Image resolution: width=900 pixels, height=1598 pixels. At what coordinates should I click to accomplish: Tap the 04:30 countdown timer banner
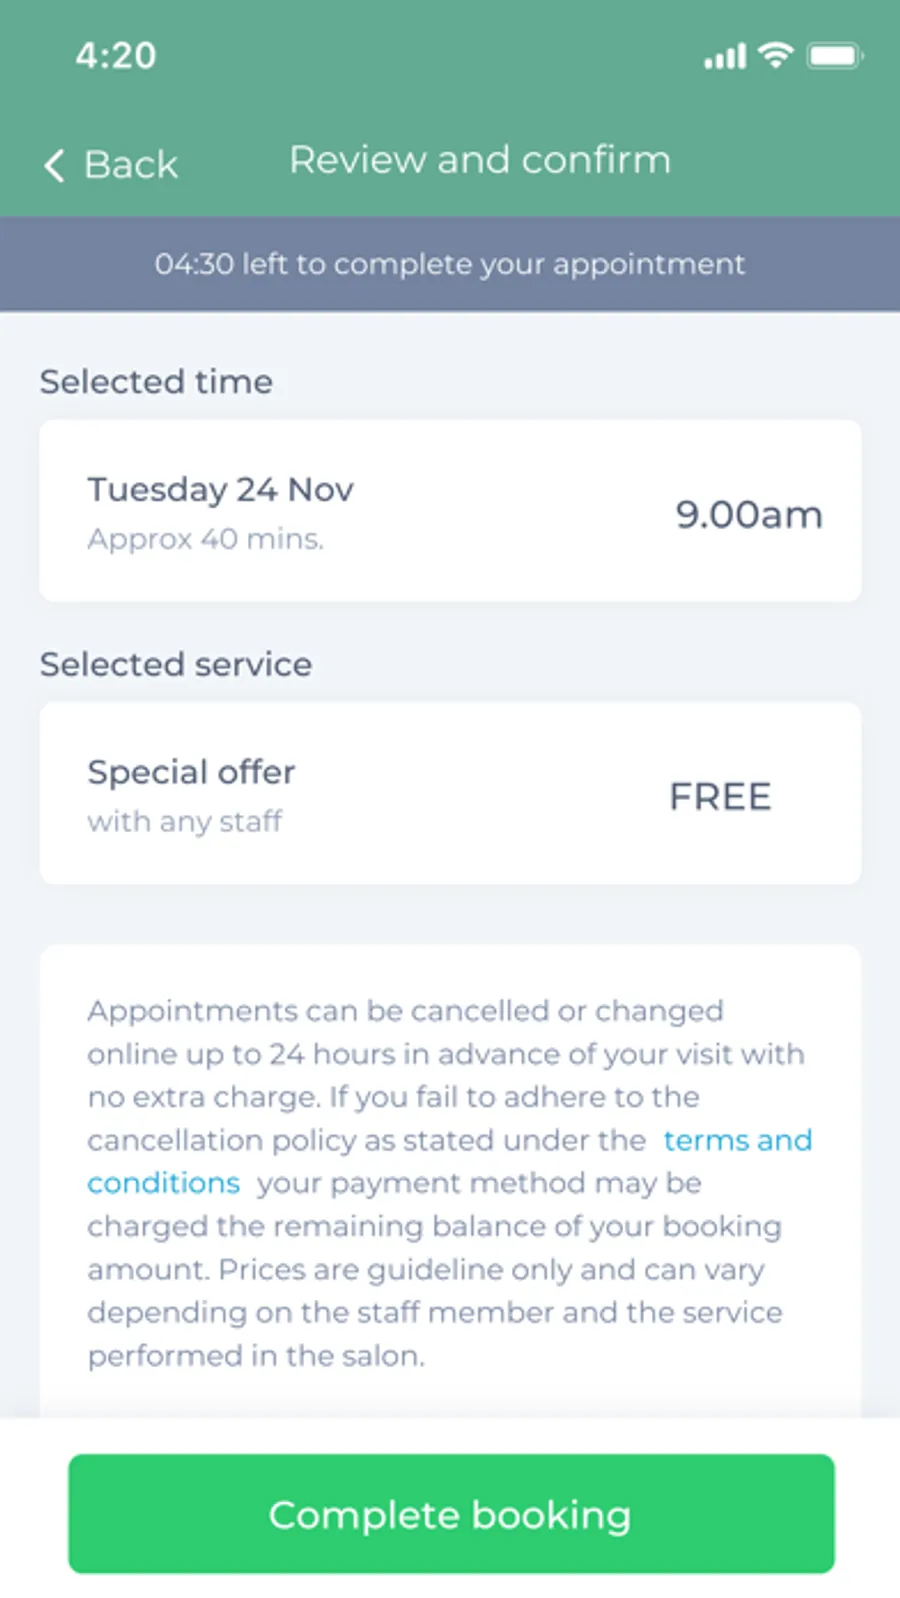[450, 264]
